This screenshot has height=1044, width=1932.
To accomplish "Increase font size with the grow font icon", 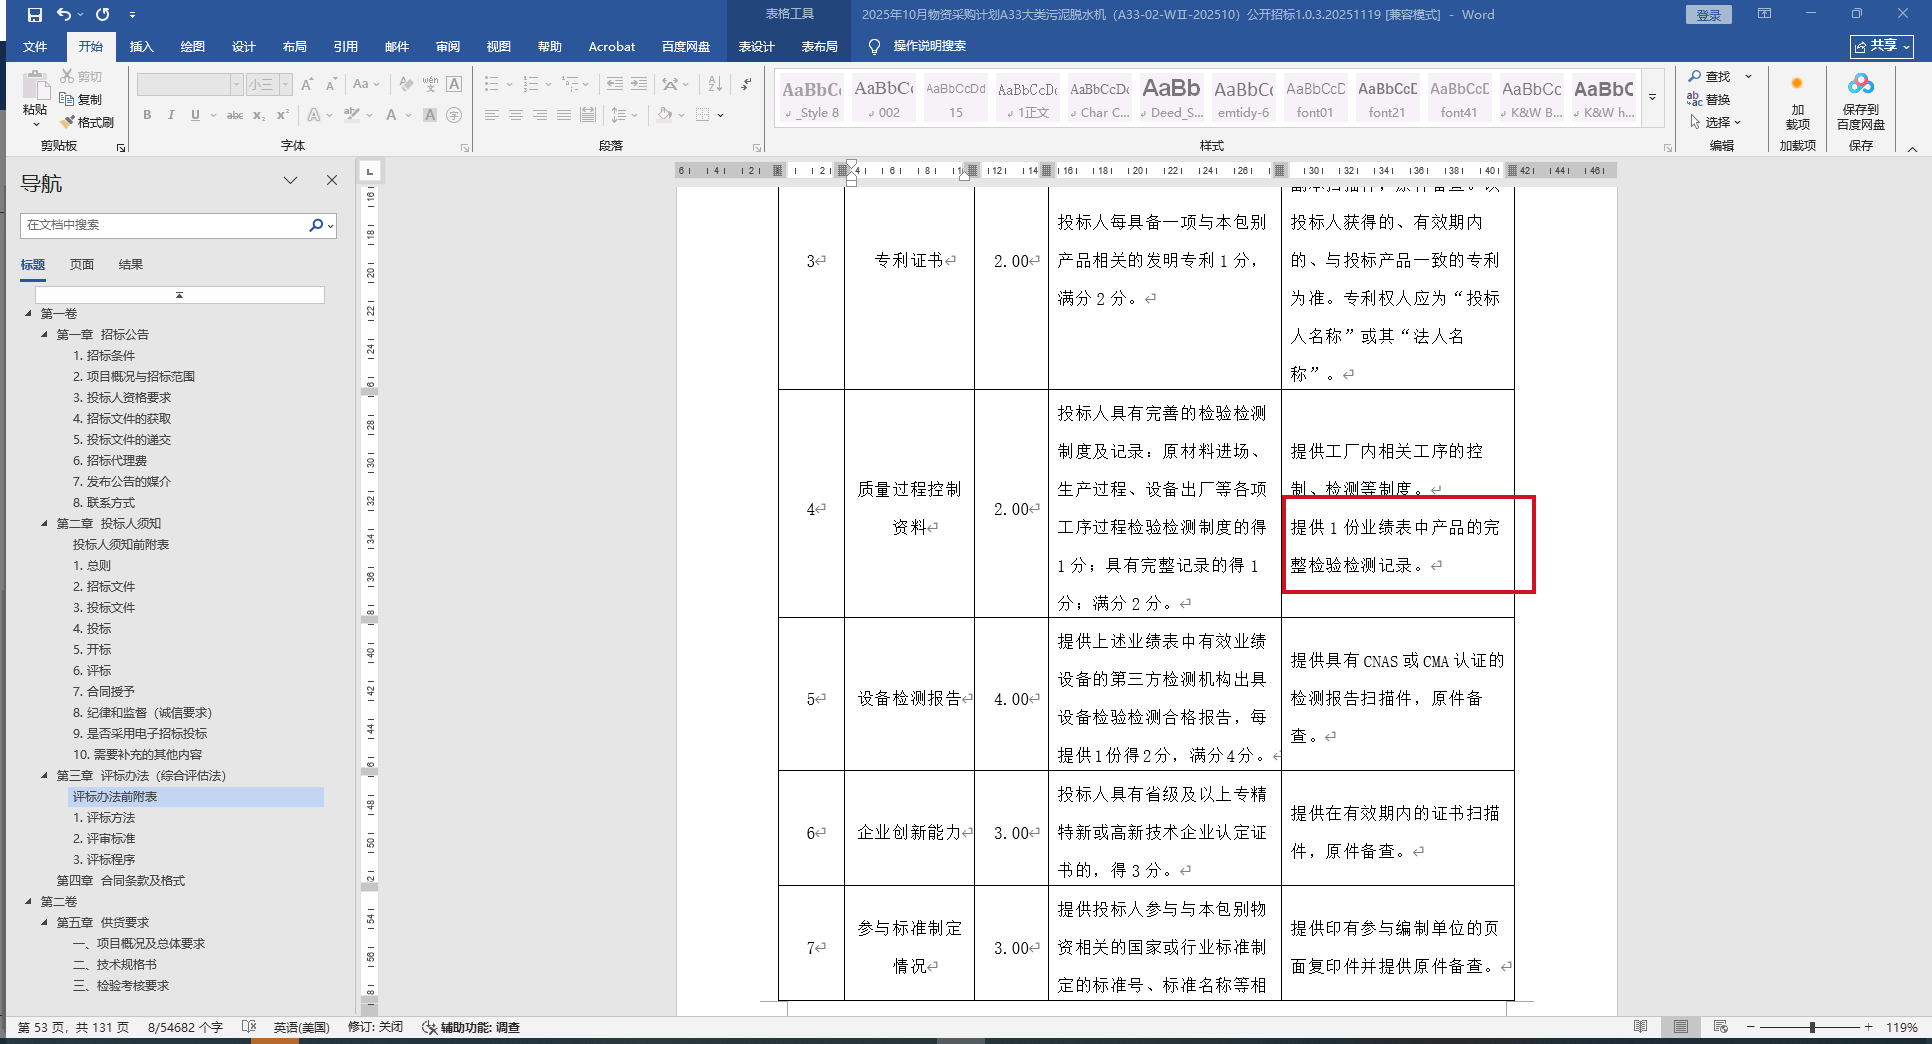I will pyautogui.click(x=307, y=85).
